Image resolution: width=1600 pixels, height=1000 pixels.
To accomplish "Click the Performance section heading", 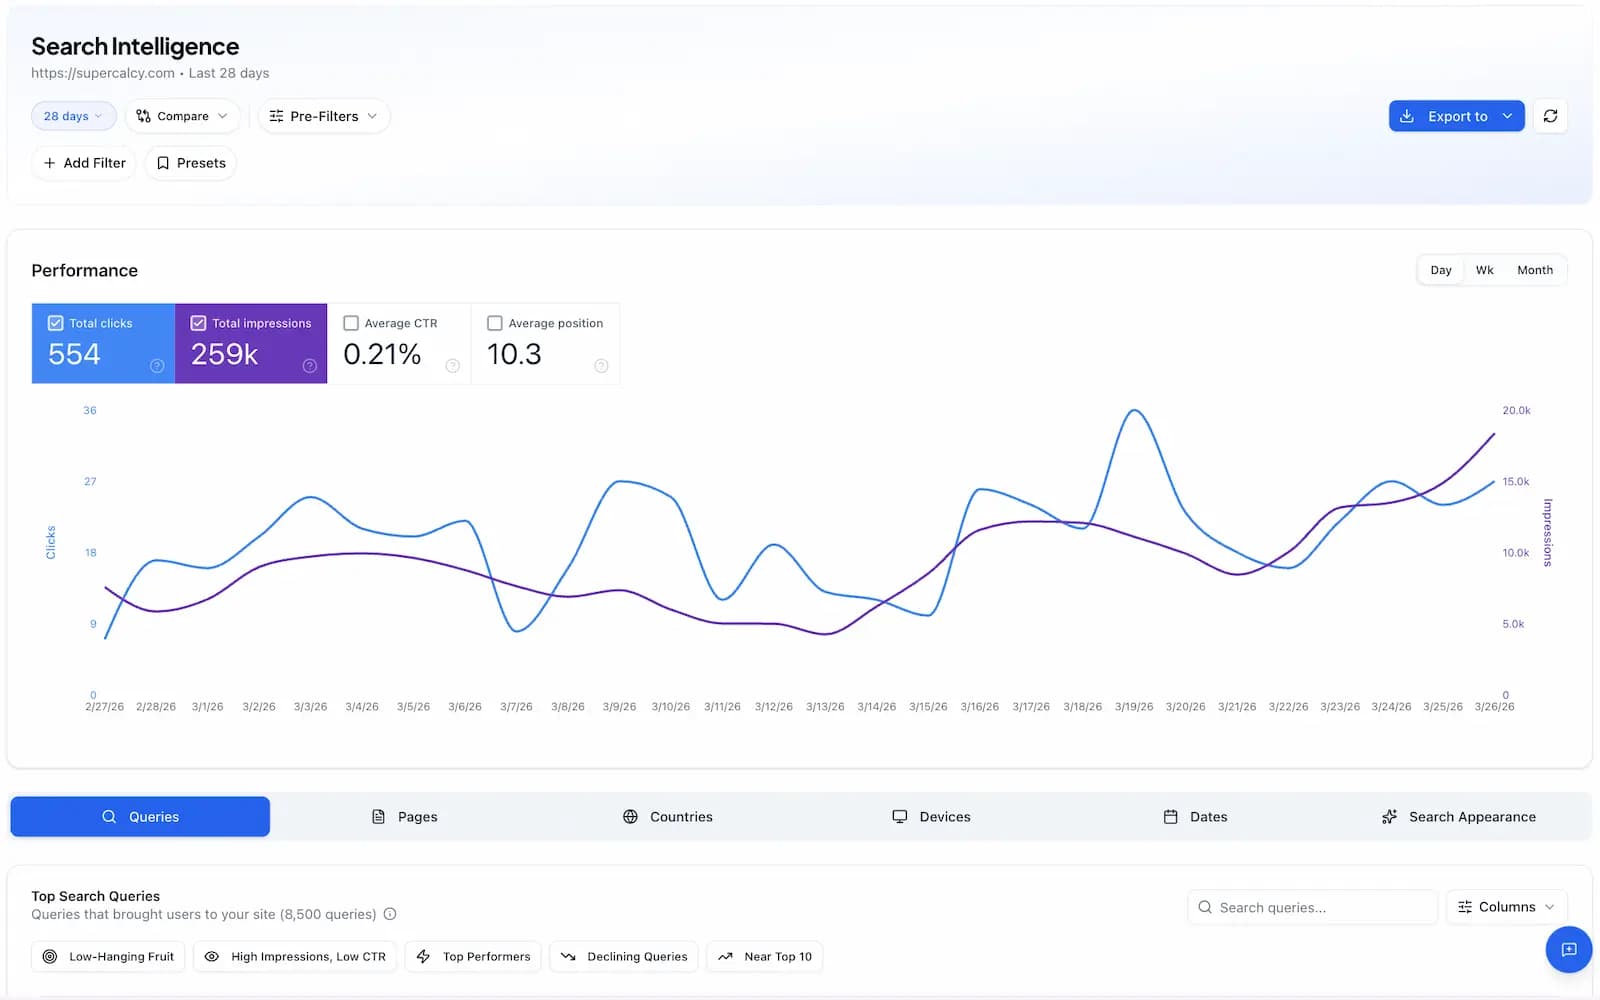I will click(x=85, y=270).
